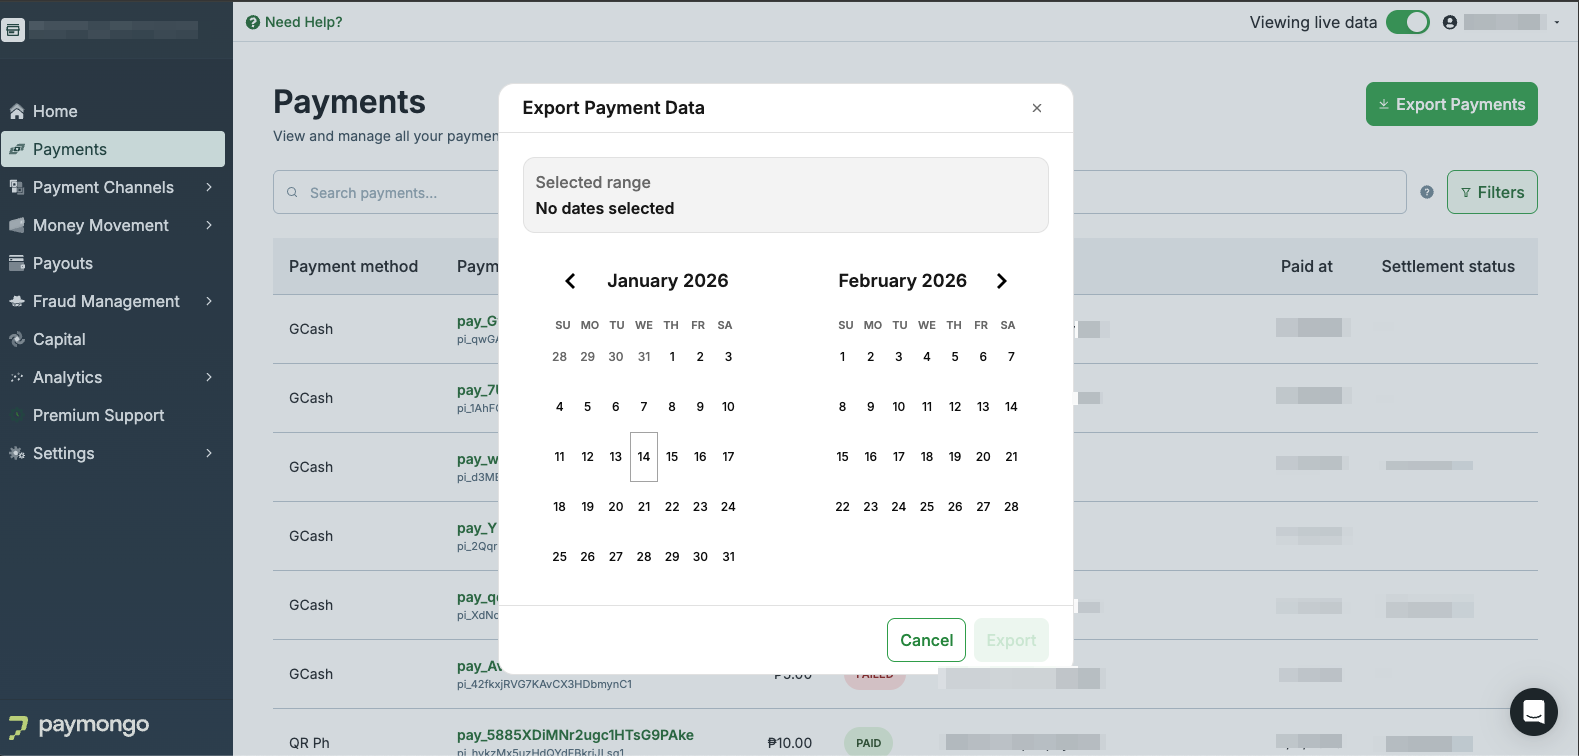Go to the previous month in calendar
Image resolution: width=1579 pixels, height=756 pixels.
coord(570,281)
